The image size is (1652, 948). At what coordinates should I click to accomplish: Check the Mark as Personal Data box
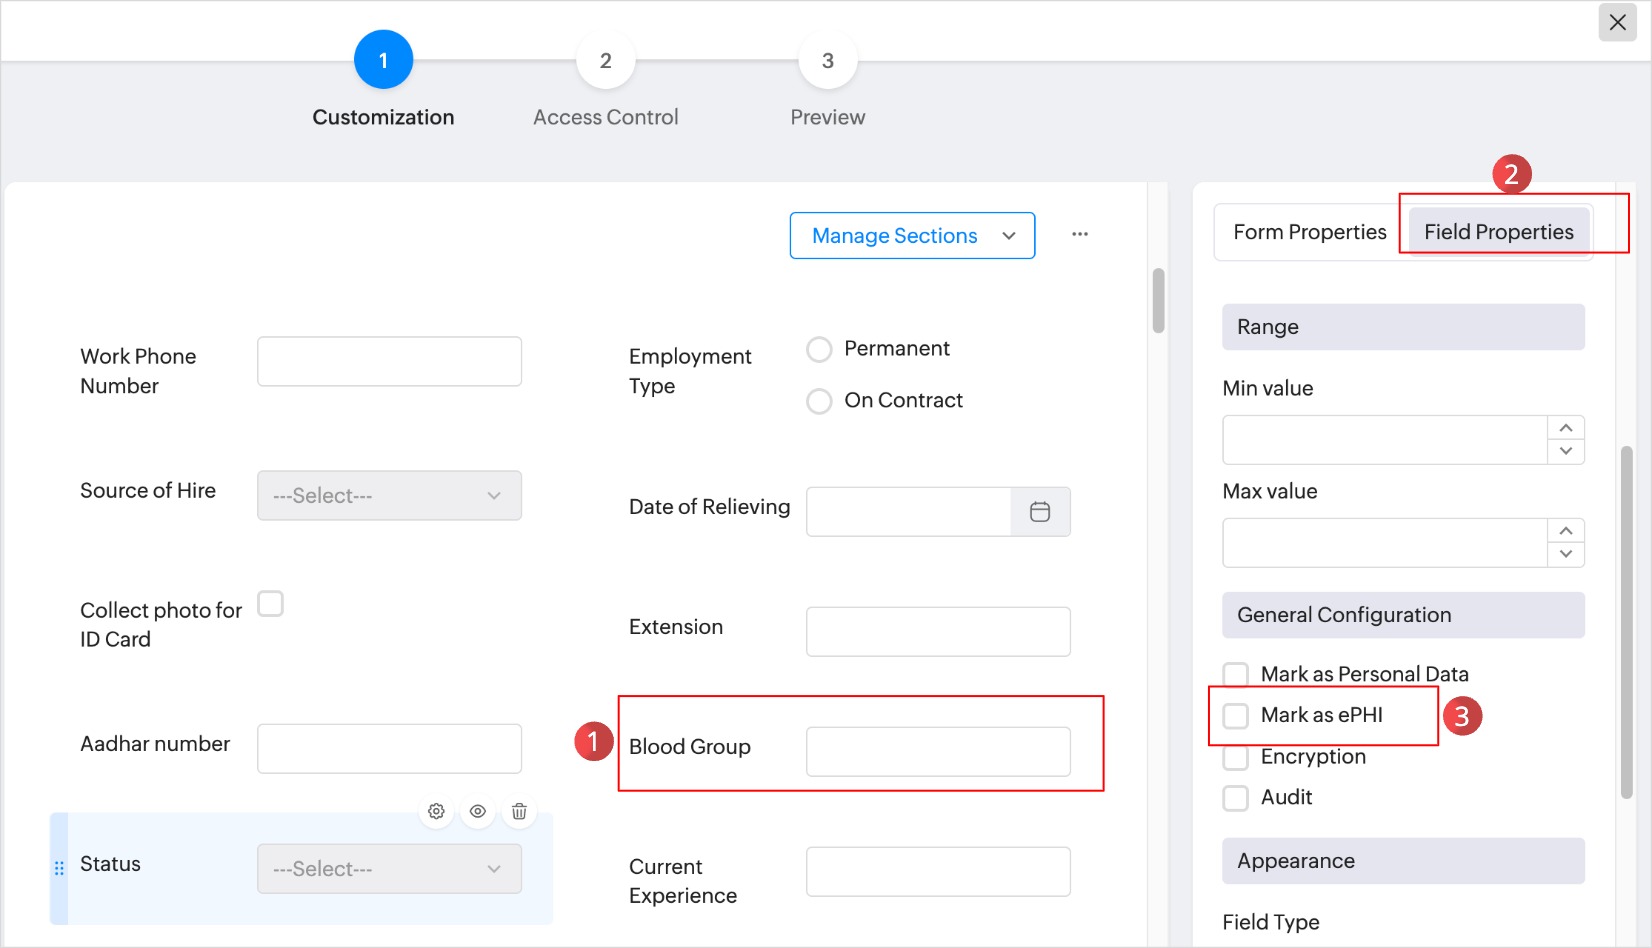[1236, 674]
